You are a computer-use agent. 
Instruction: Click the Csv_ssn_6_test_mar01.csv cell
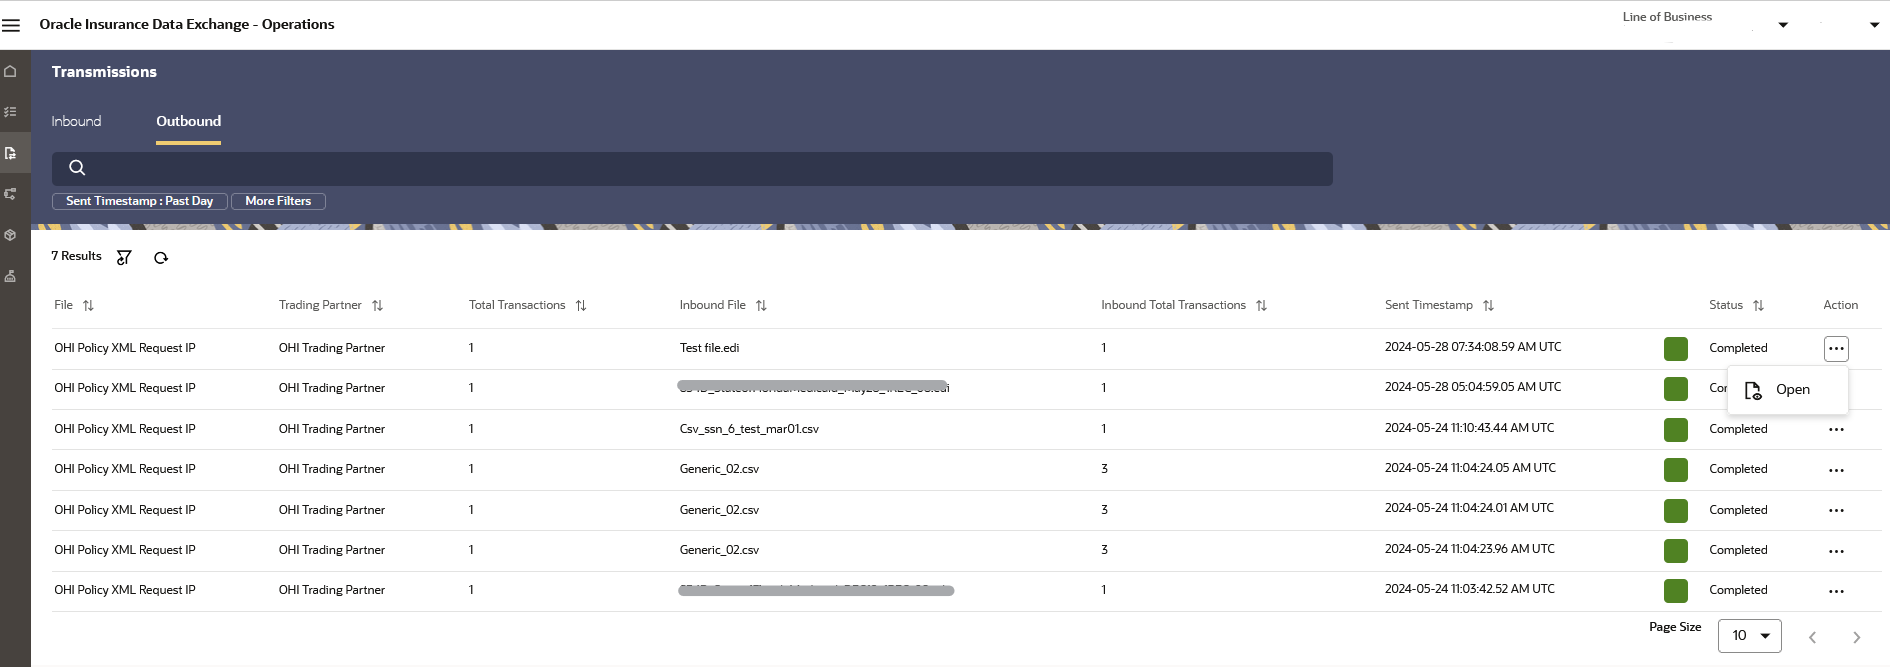(749, 429)
